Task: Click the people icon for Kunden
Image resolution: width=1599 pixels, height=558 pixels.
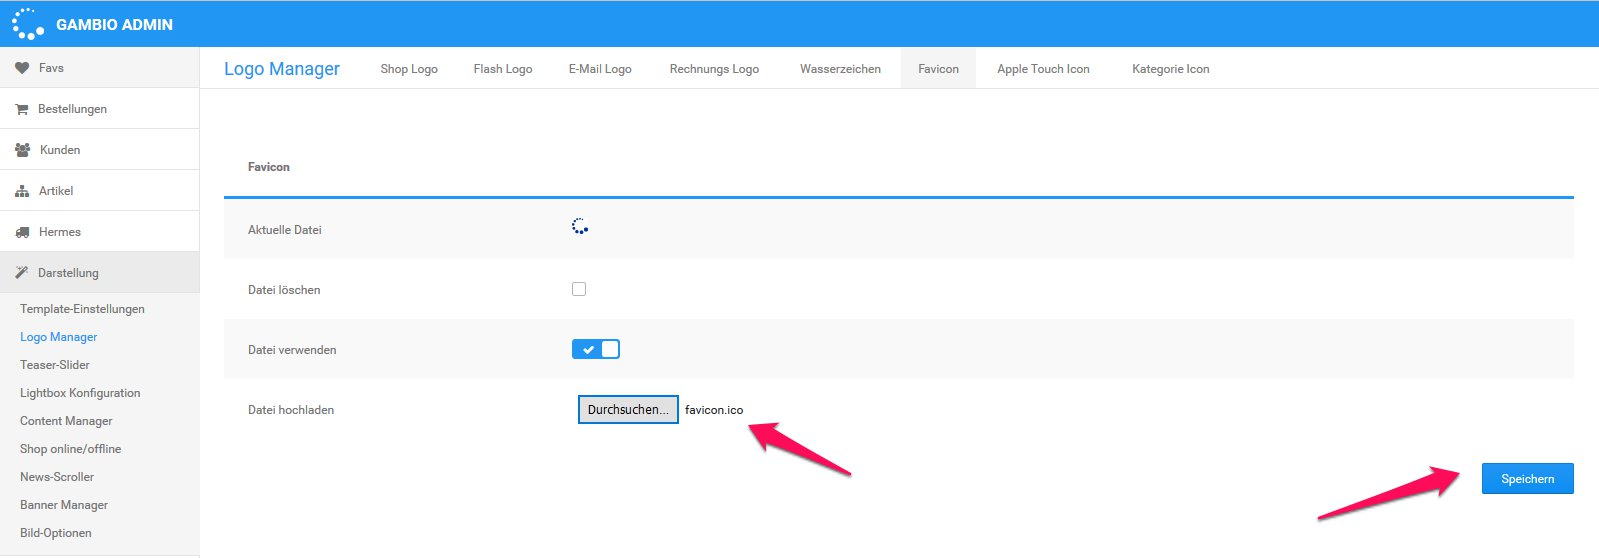Action: pos(22,150)
